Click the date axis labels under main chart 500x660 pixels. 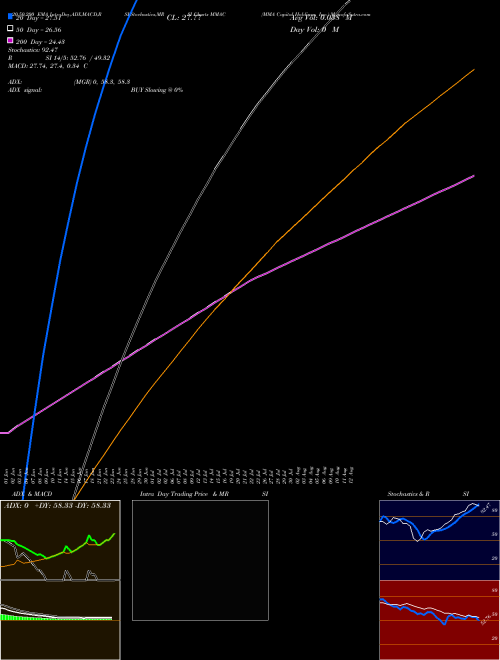click(x=179, y=475)
